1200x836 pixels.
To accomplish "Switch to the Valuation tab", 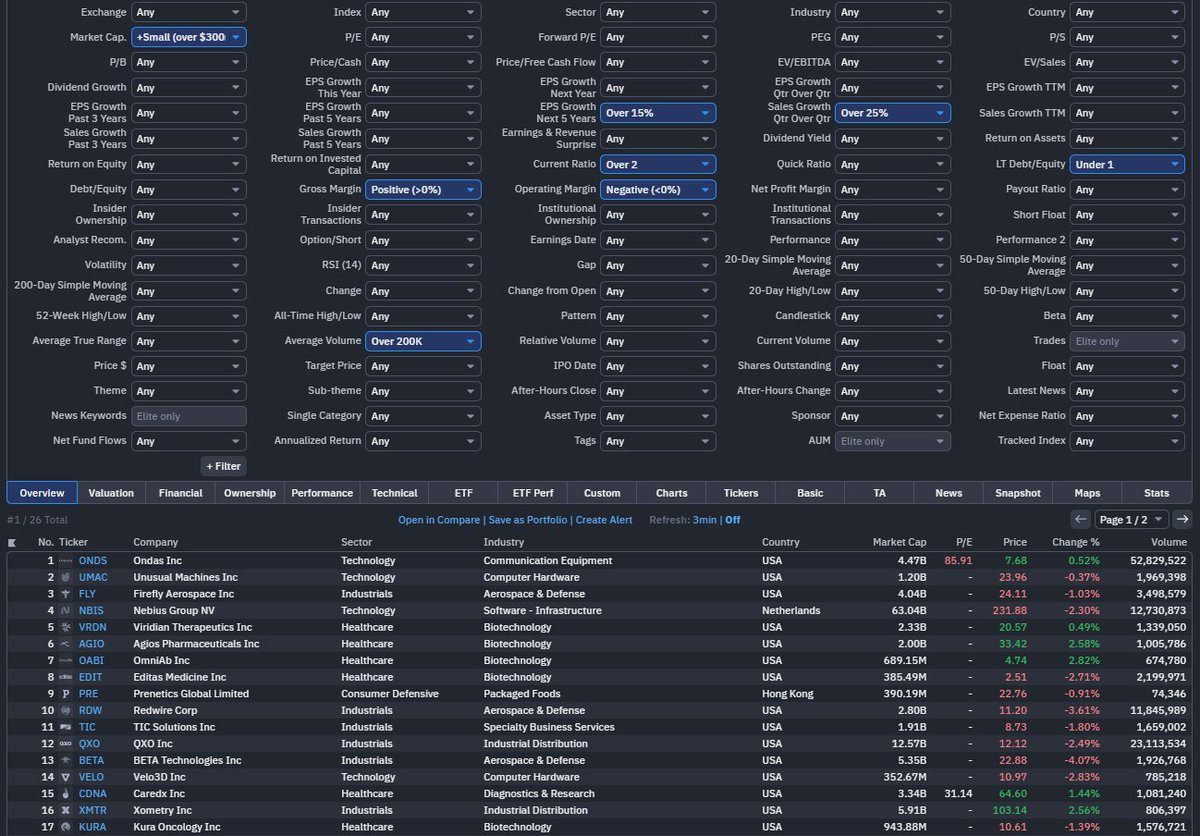I will tap(111, 493).
